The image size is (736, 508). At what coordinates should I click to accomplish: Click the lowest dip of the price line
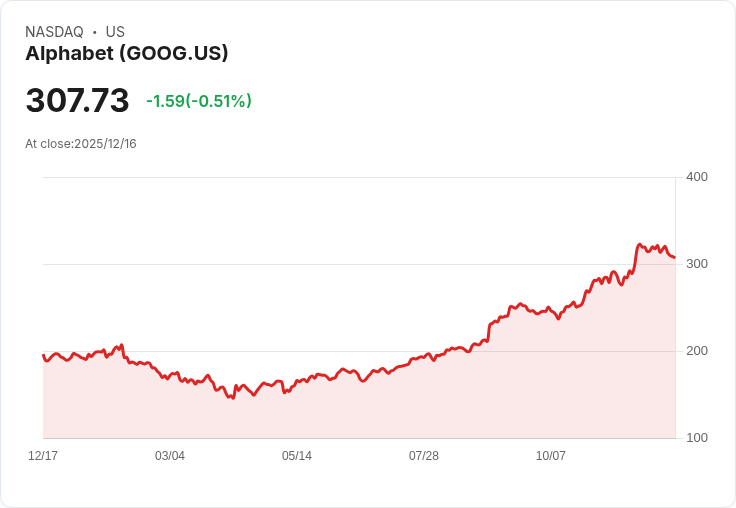click(232, 398)
